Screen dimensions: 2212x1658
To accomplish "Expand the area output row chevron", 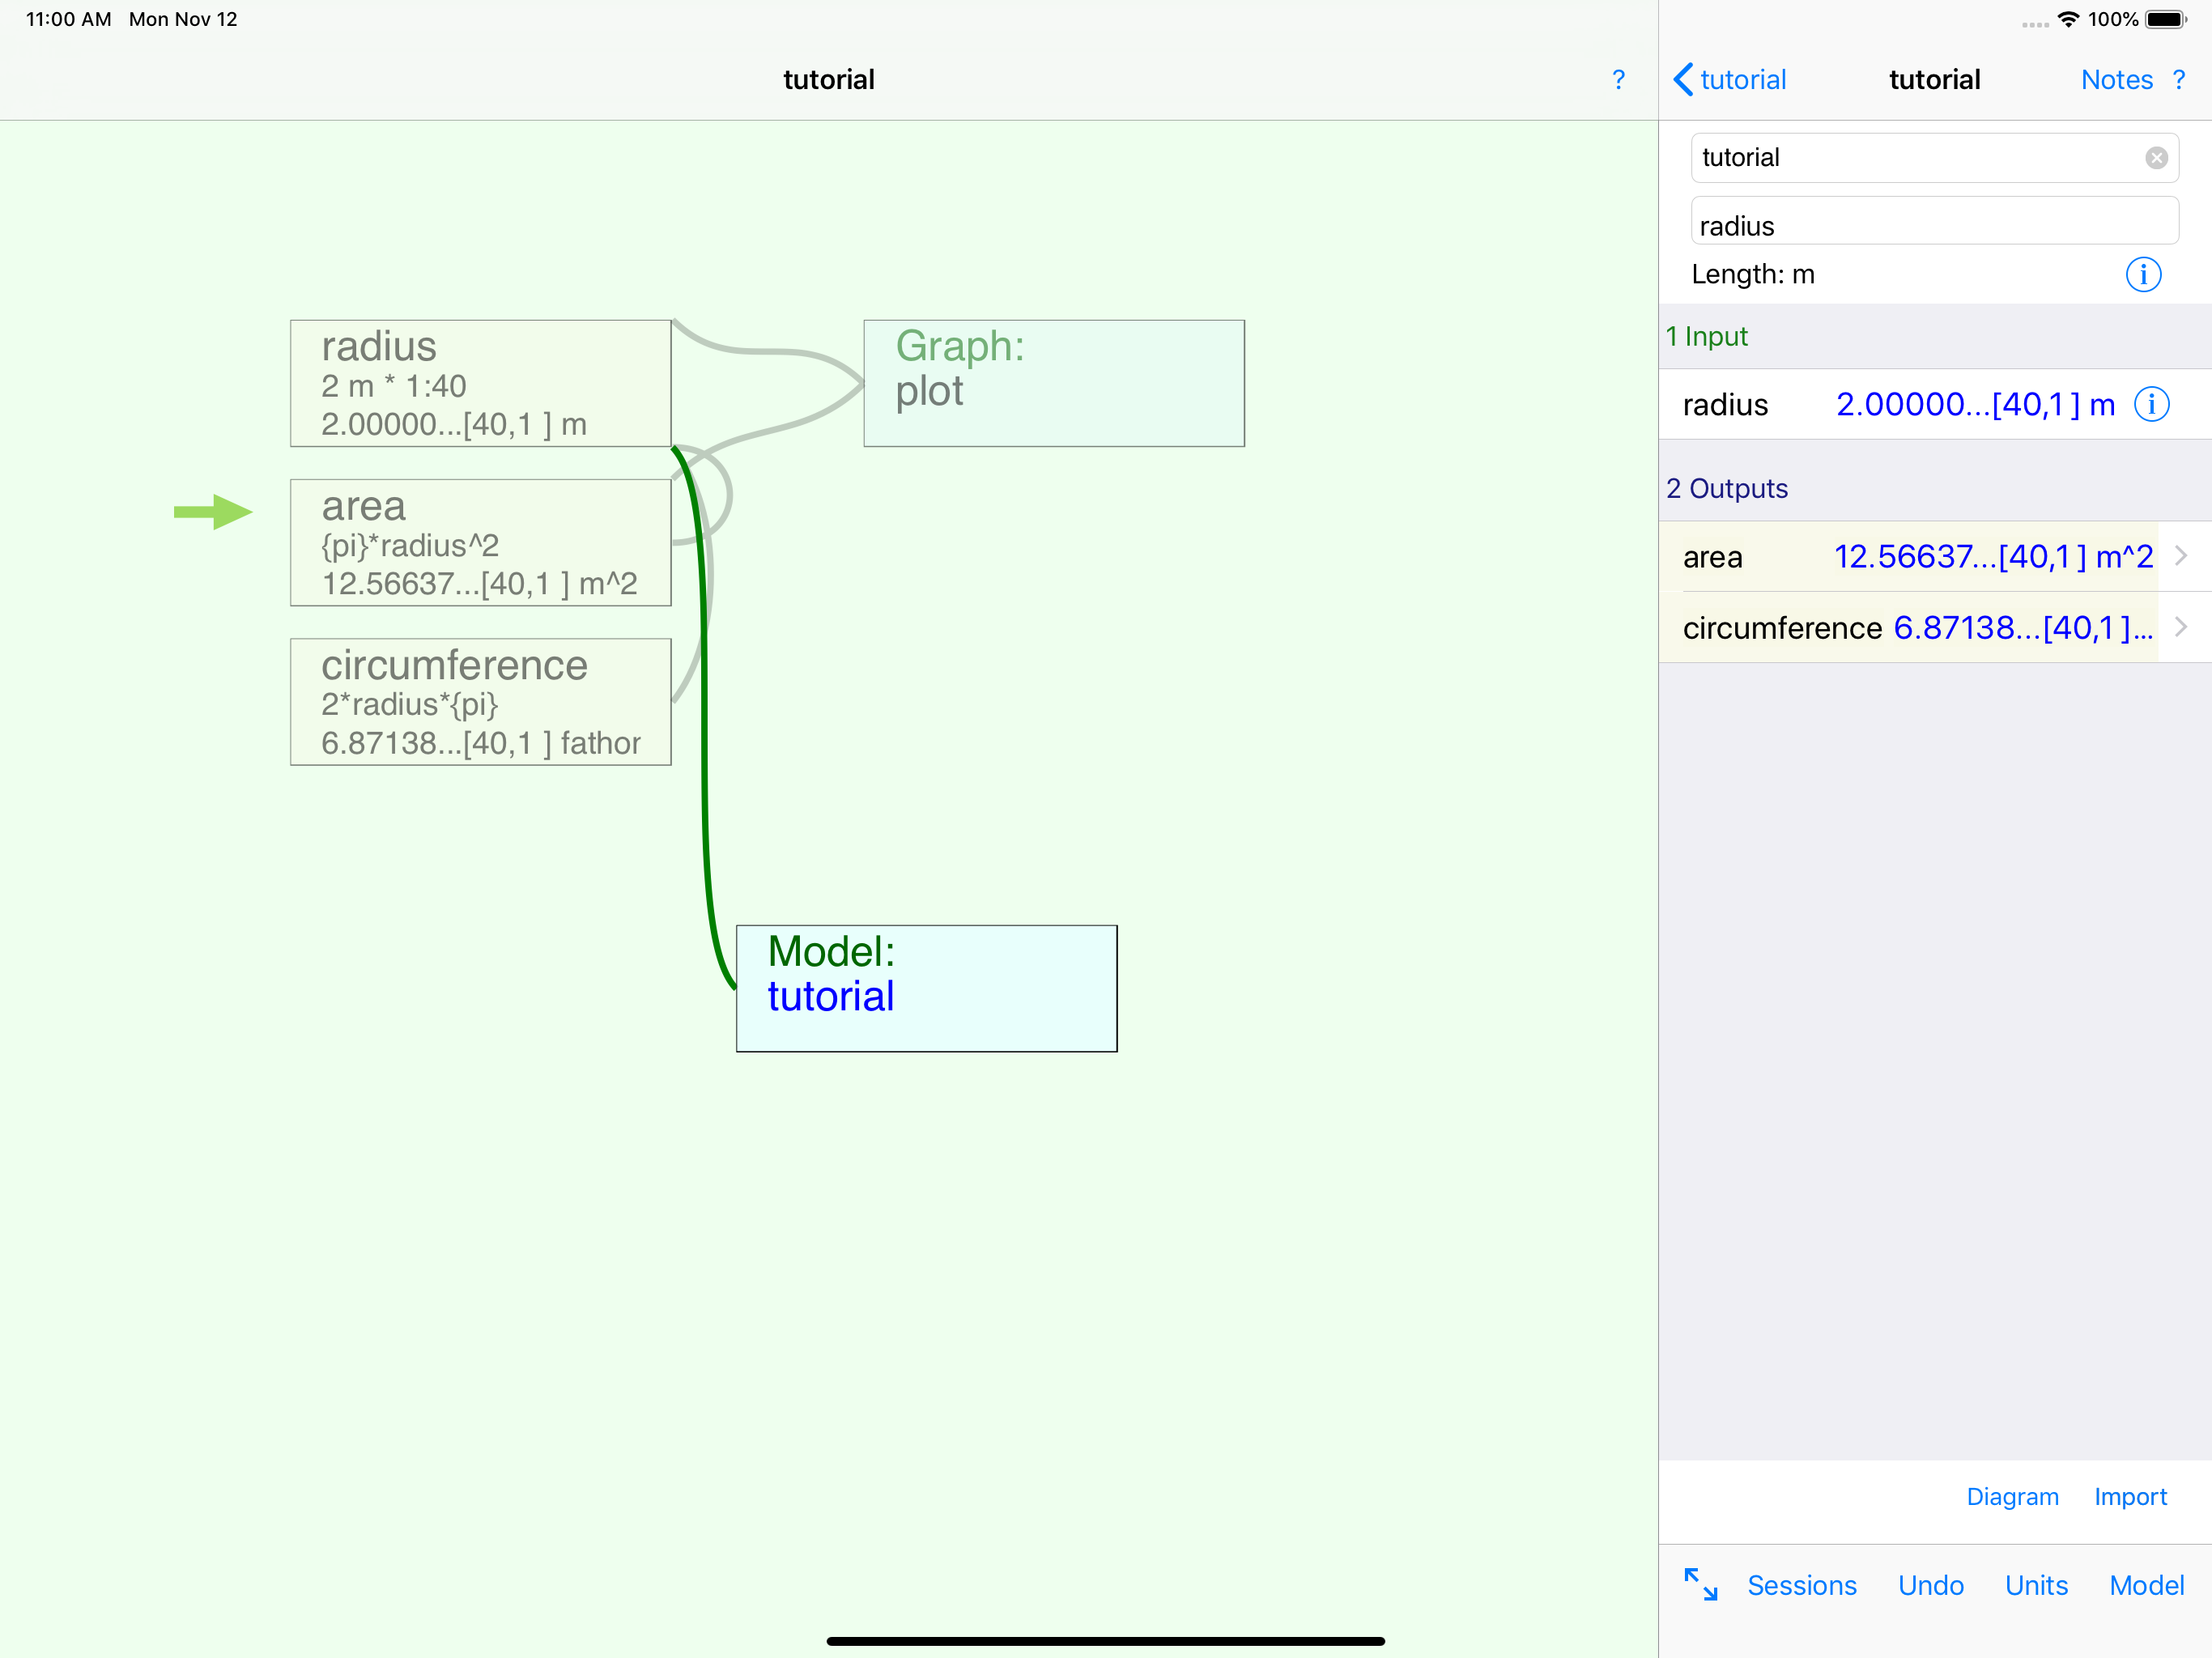I will point(2181,556).
